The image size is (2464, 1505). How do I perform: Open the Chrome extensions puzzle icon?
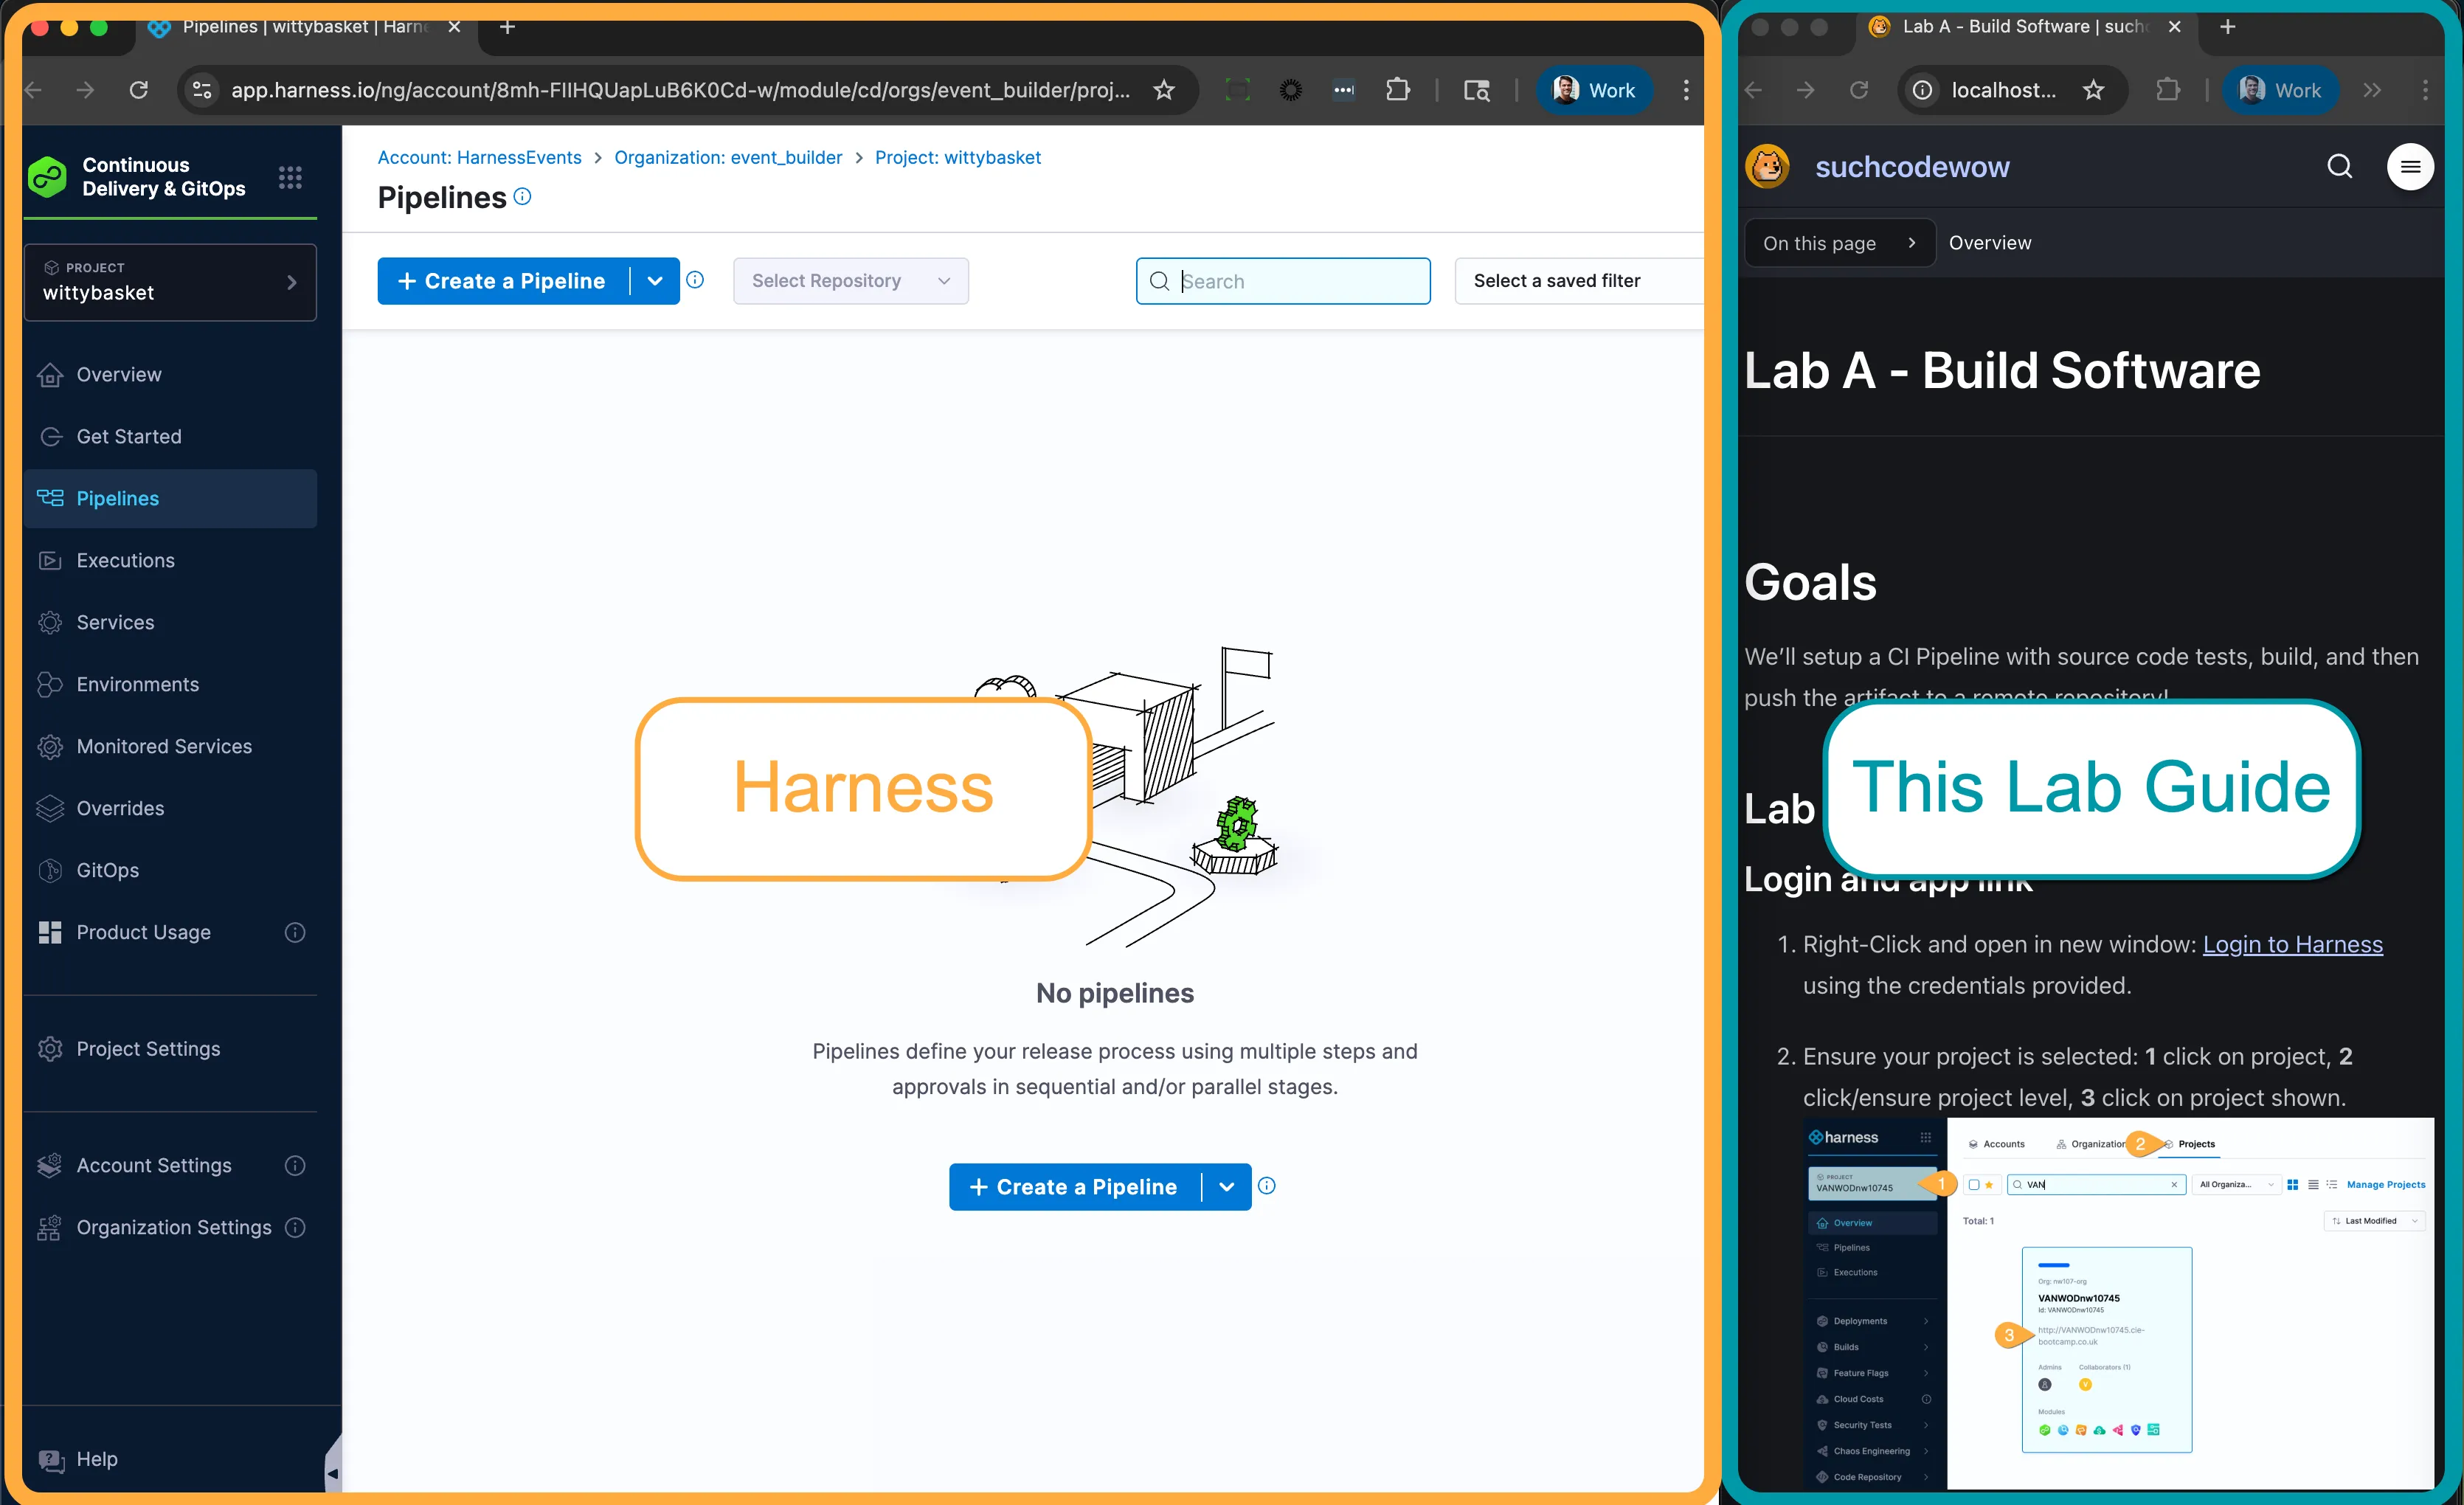[x=1397, y=90]
